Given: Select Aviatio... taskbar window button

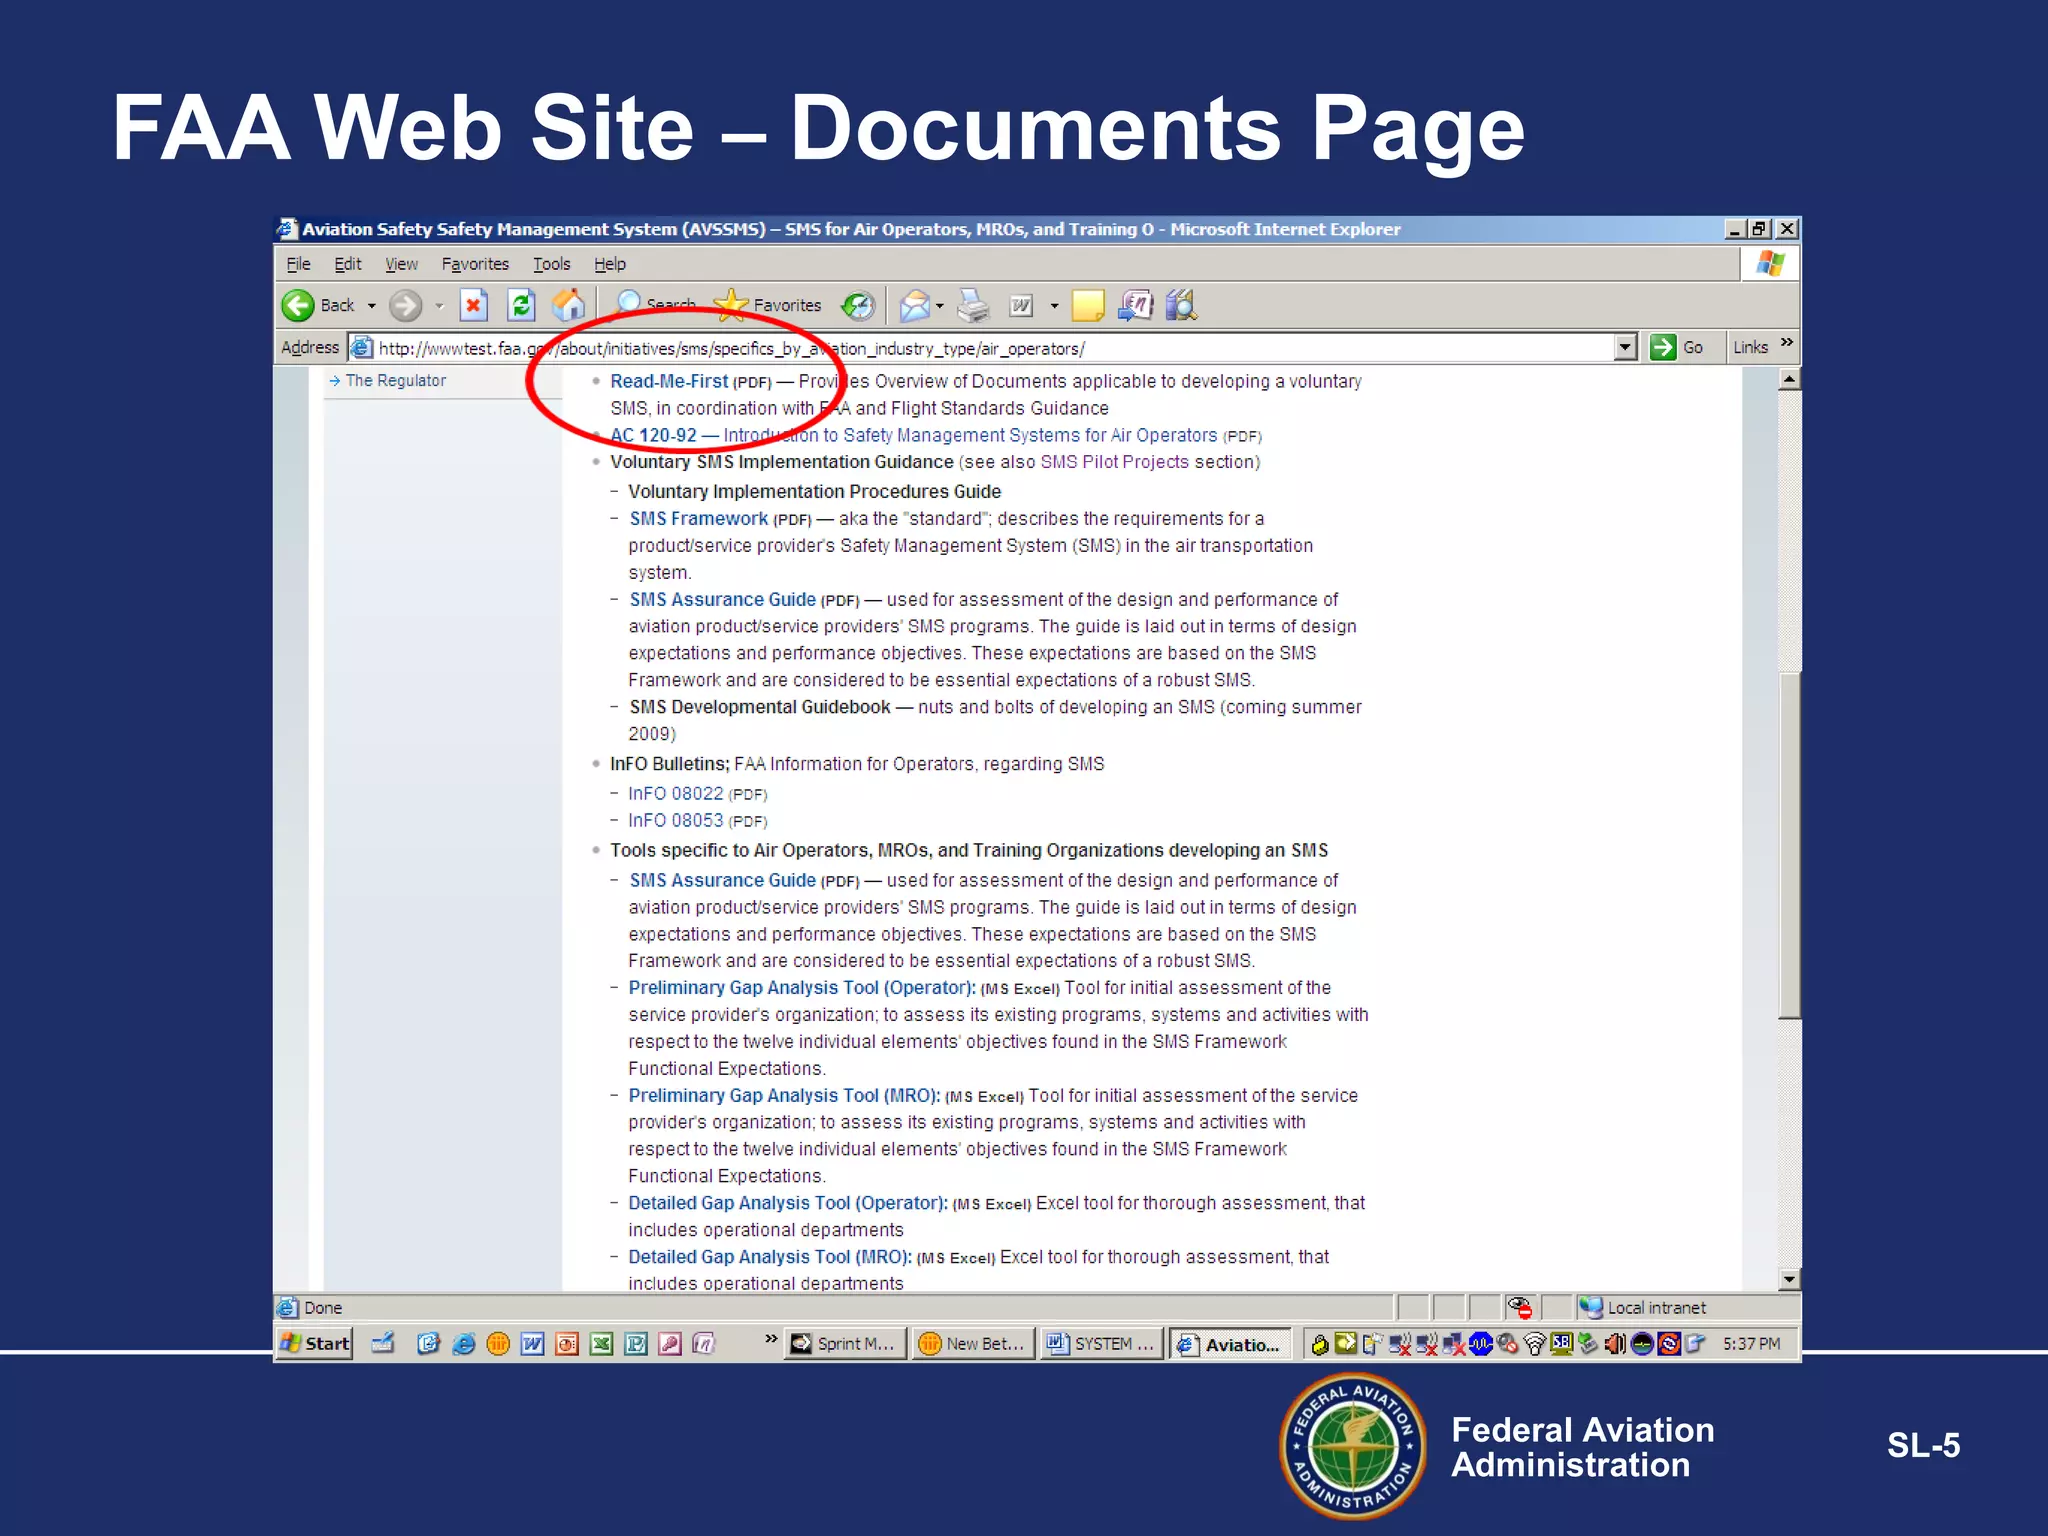Looking at the screenshot, I should [1230, 1344].
